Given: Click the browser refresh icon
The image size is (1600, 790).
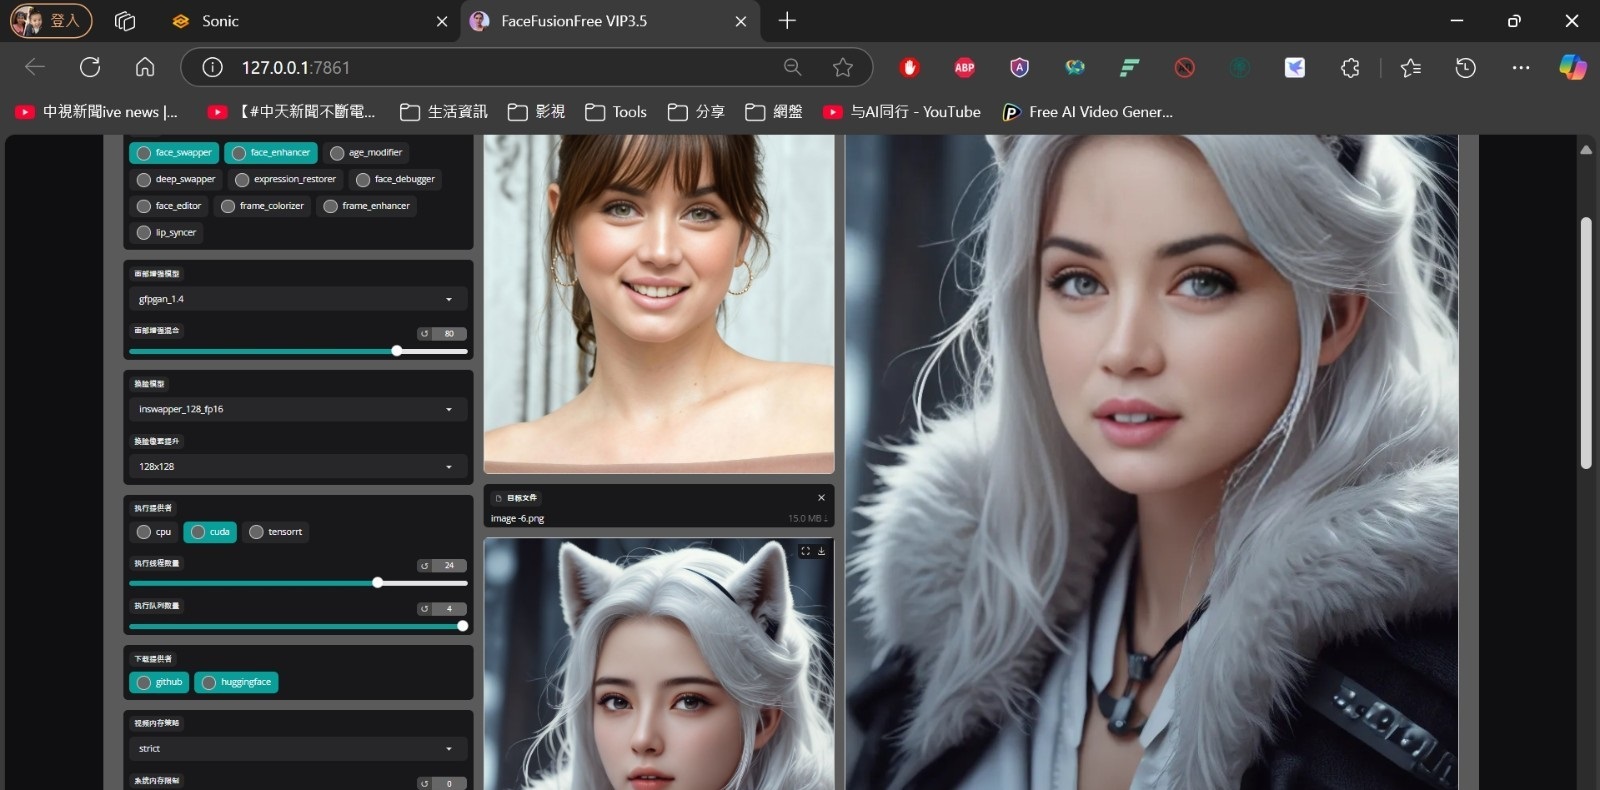Looking at the screenshot, I should [x=90, y=67].
